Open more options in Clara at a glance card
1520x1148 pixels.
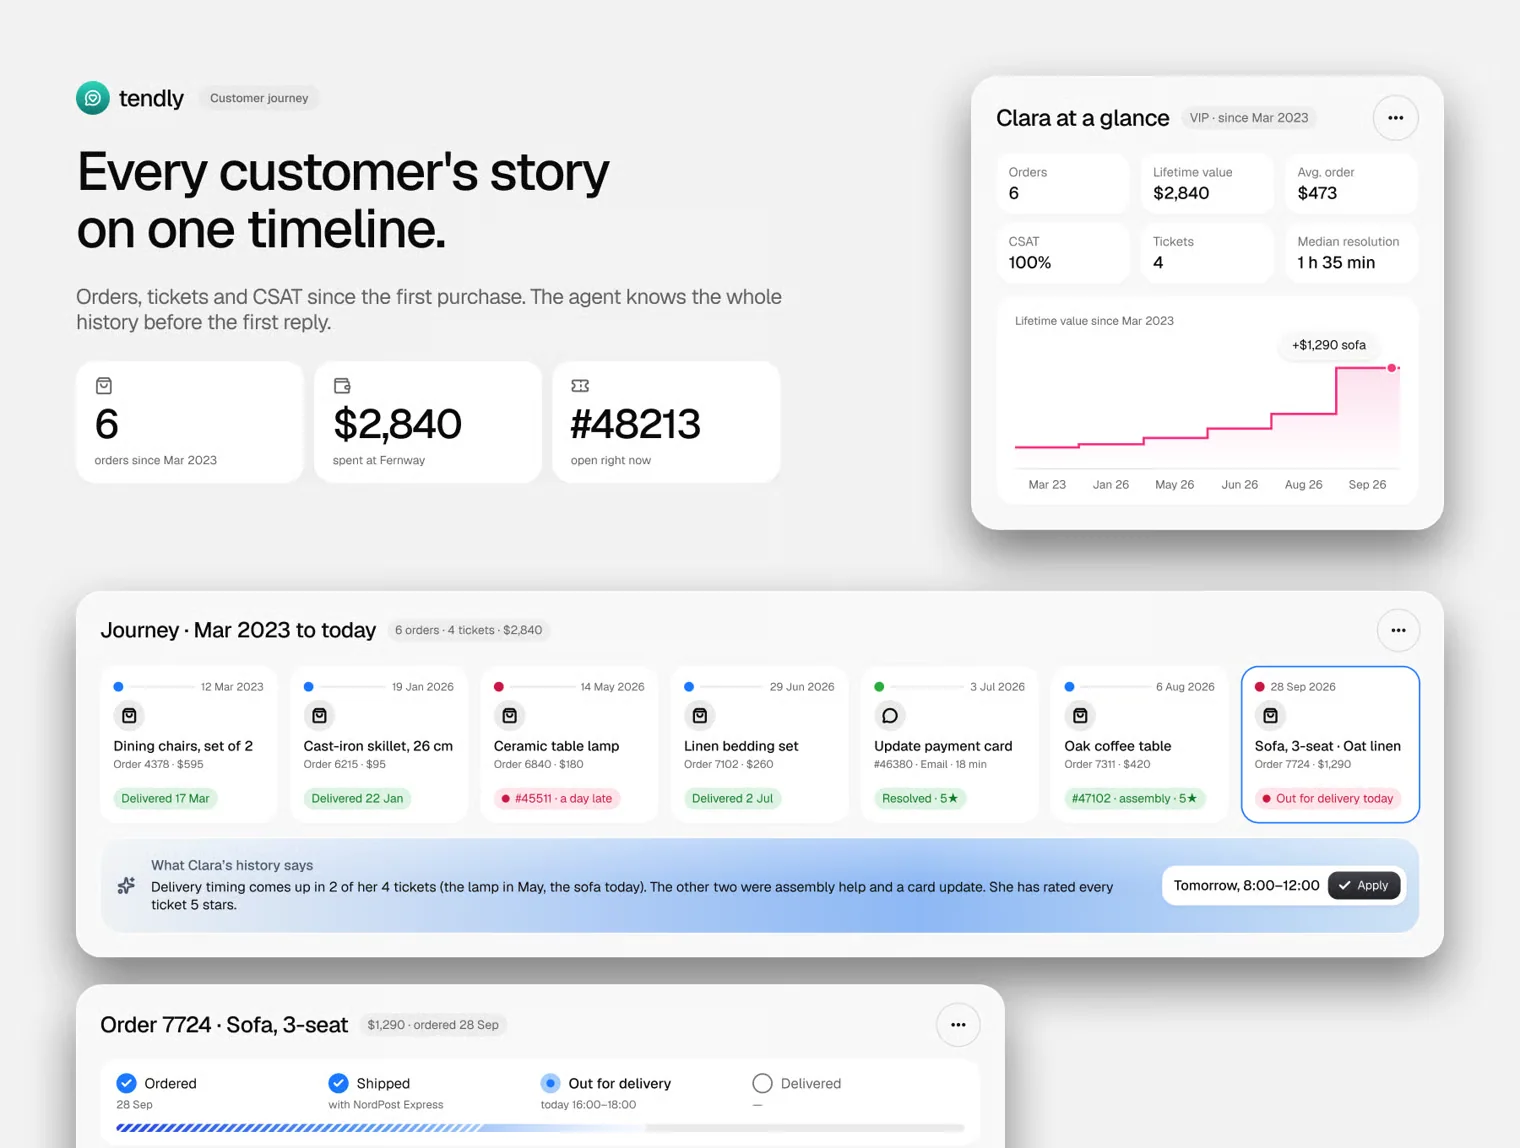point(1395,118)
